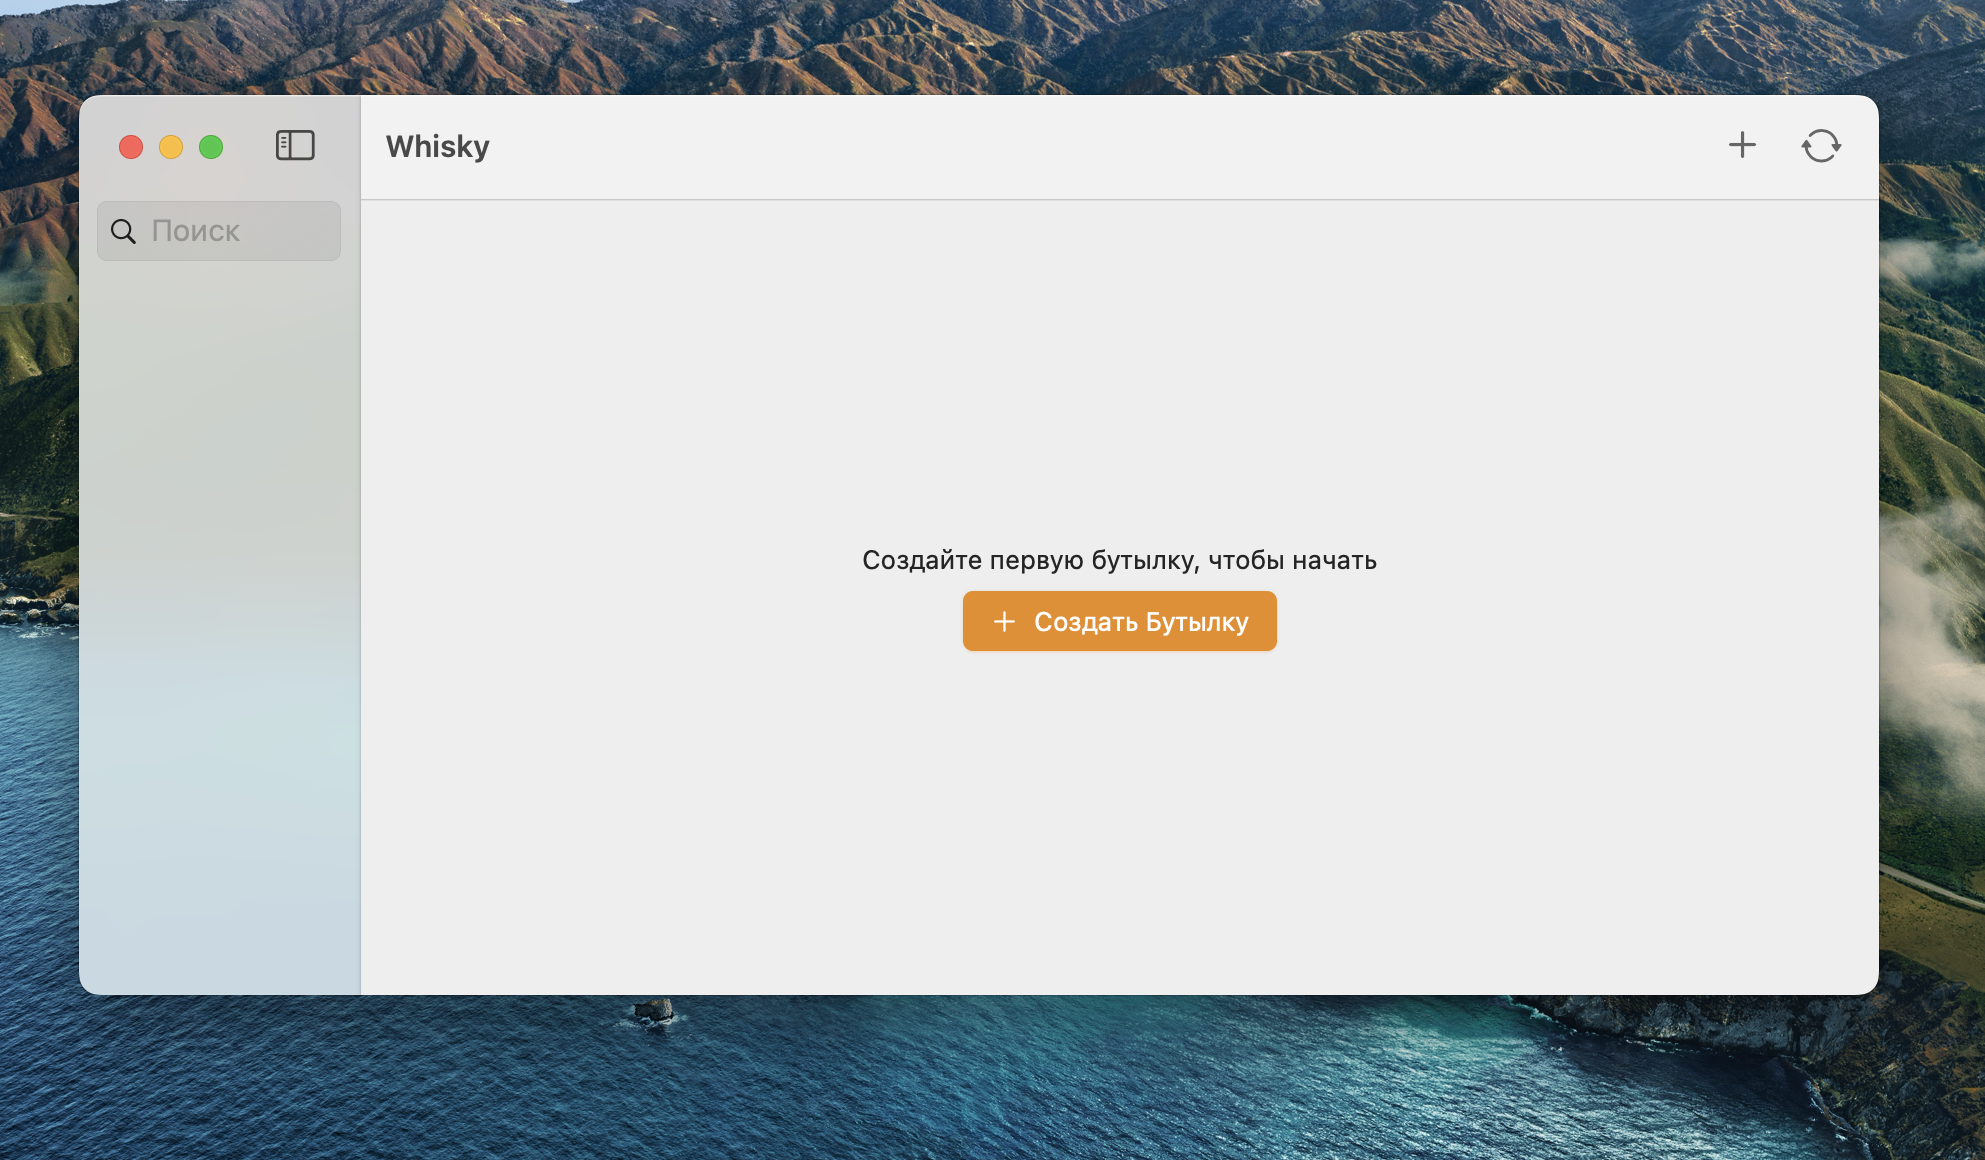Click the refresh arrows icon

1821,146
